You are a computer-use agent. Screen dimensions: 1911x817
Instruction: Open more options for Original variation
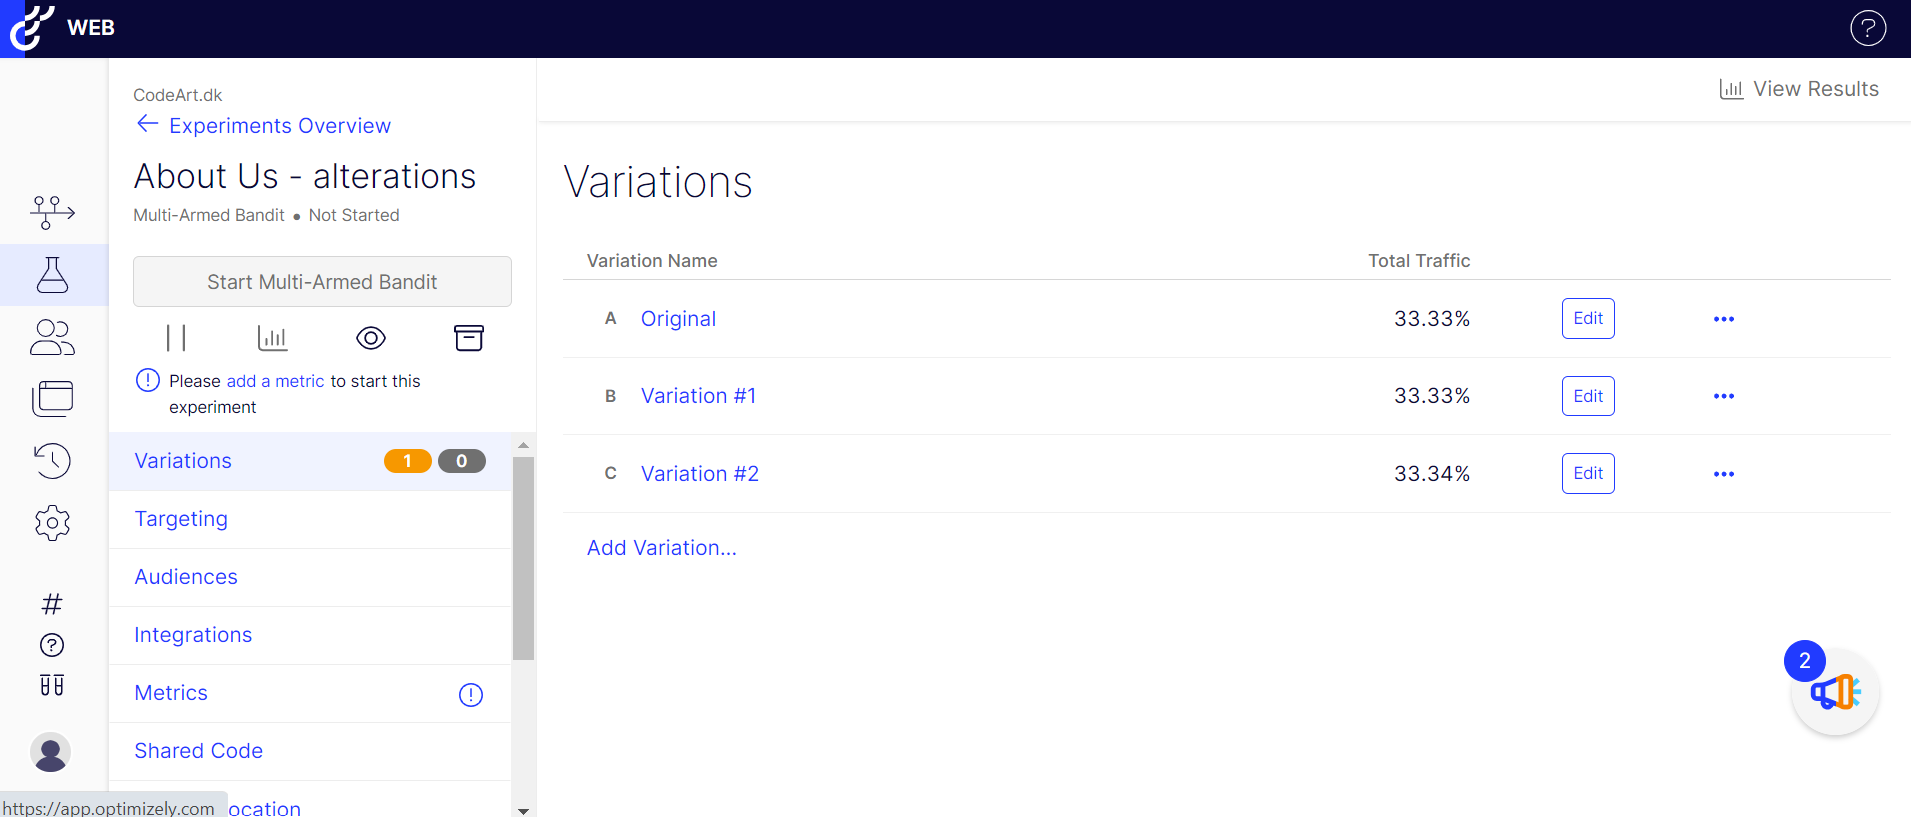pyautogui.click(x=1724, y=319)
